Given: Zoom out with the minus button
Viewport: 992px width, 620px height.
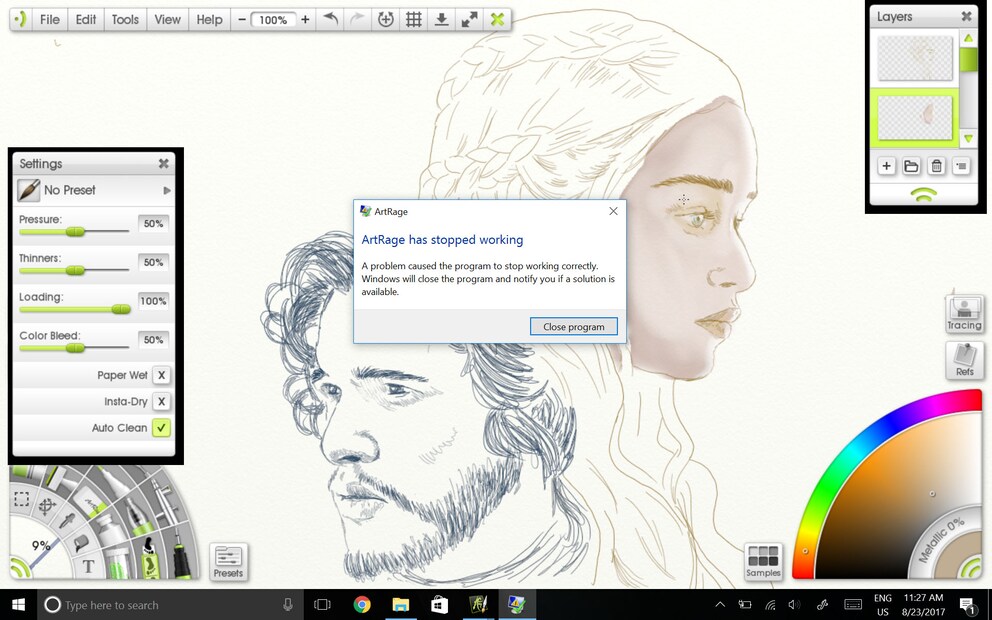Looking at the screenshot, I should 242,20.
